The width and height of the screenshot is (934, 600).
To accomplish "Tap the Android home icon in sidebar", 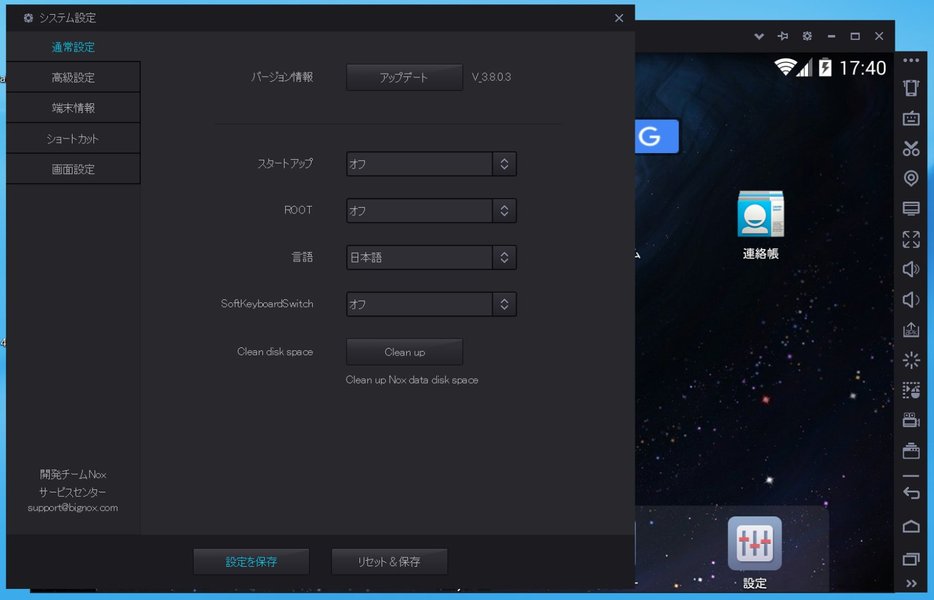I will point(911,526).
